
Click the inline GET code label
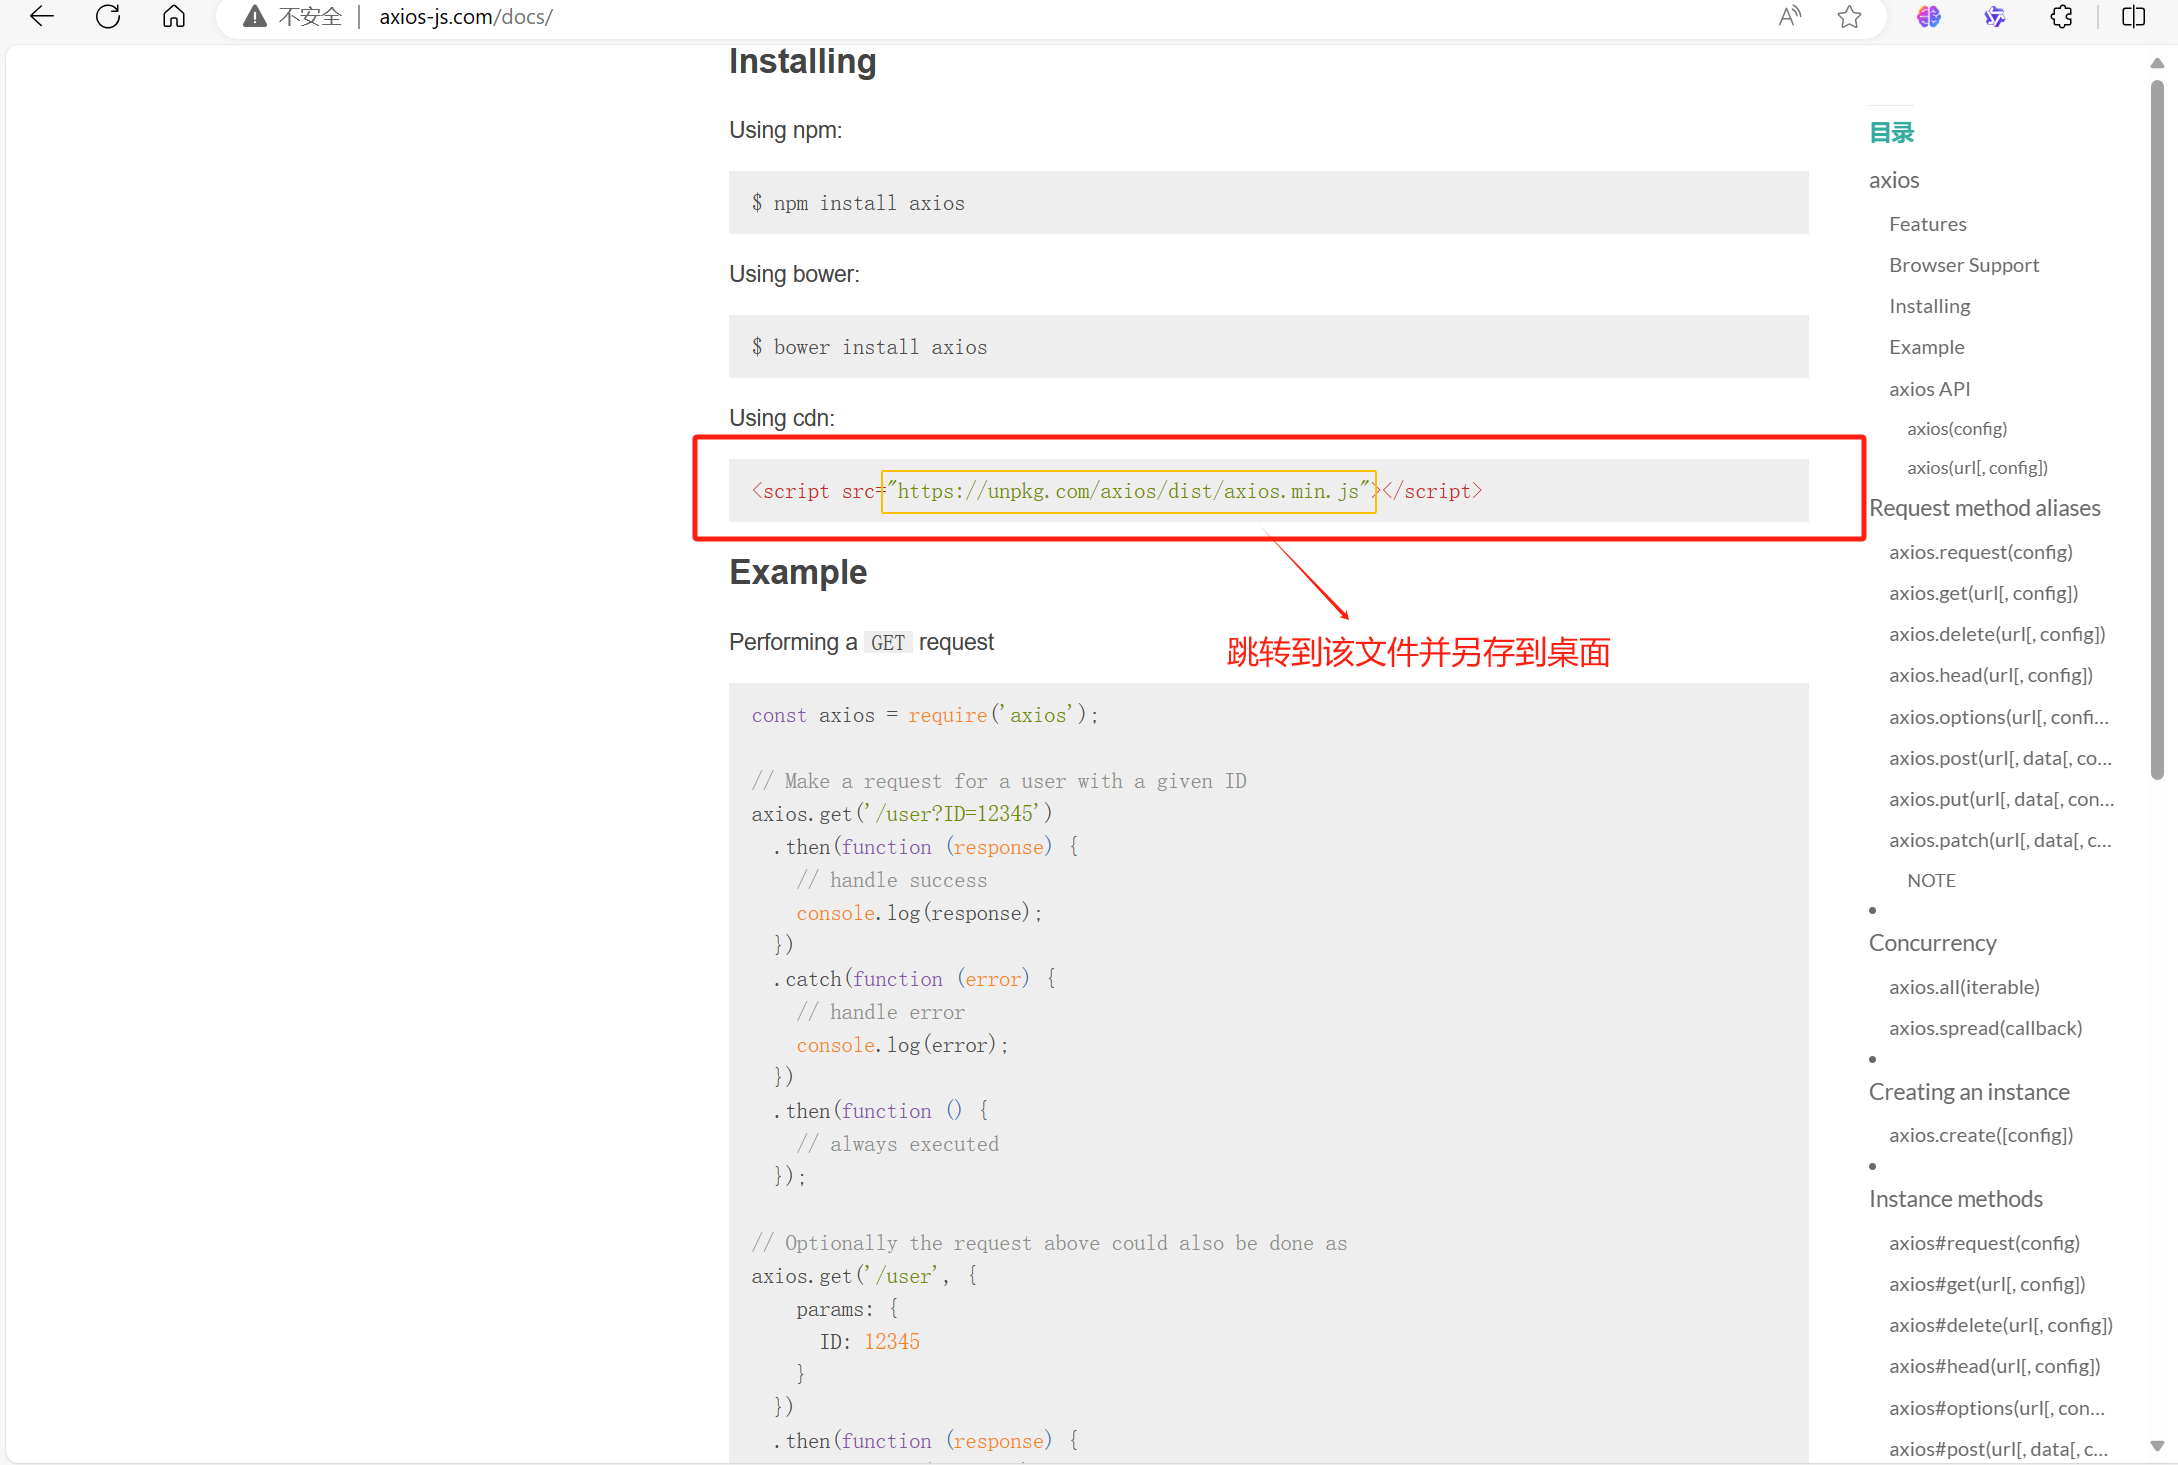coord(888,643)
